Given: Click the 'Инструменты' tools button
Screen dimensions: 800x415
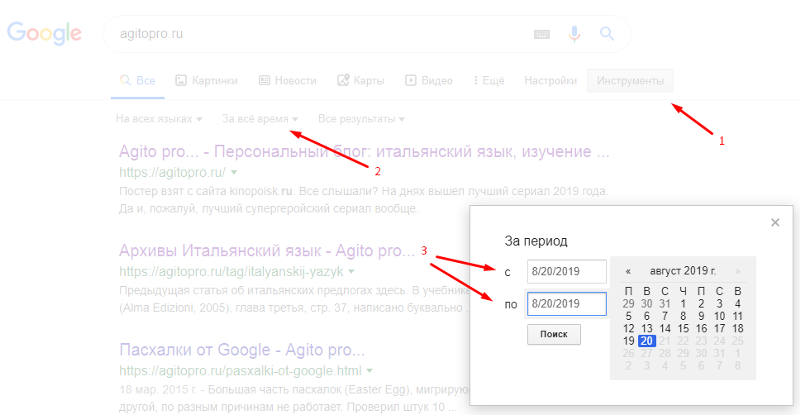Looking at the screenshot, I should (630, 81).
